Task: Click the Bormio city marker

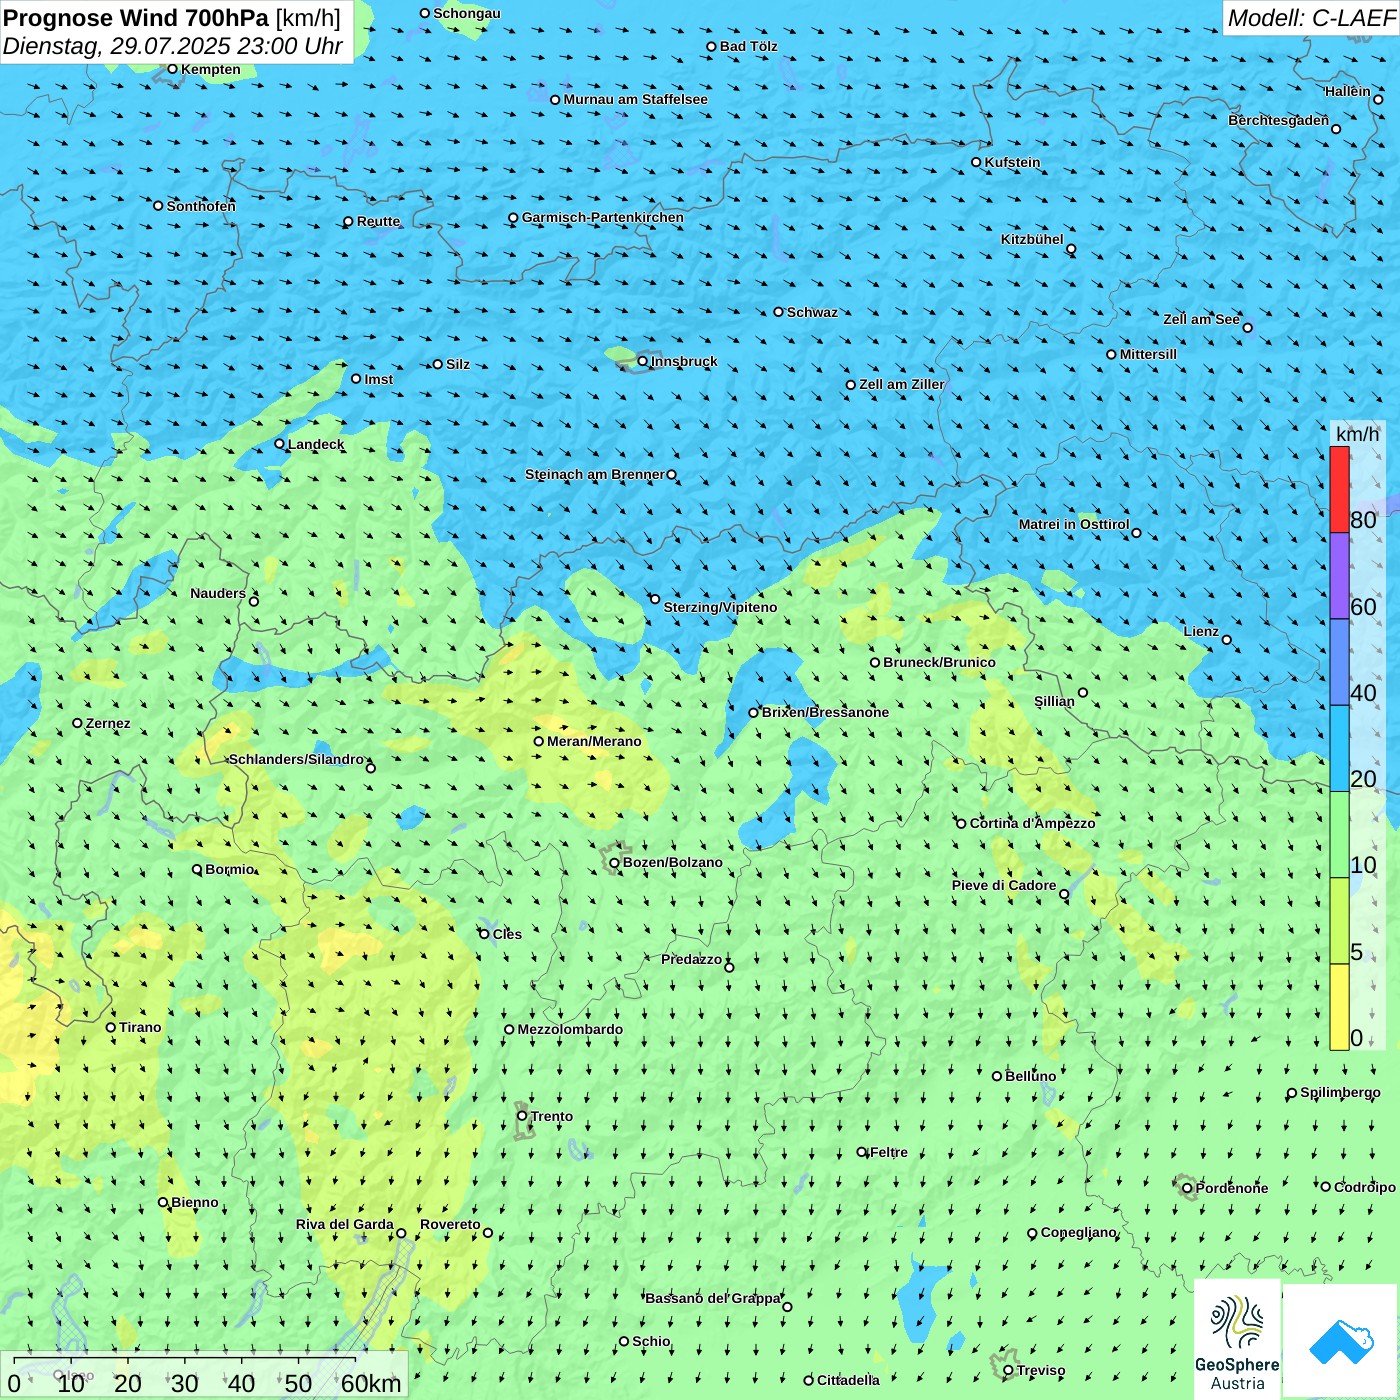Action: [197, 869]
